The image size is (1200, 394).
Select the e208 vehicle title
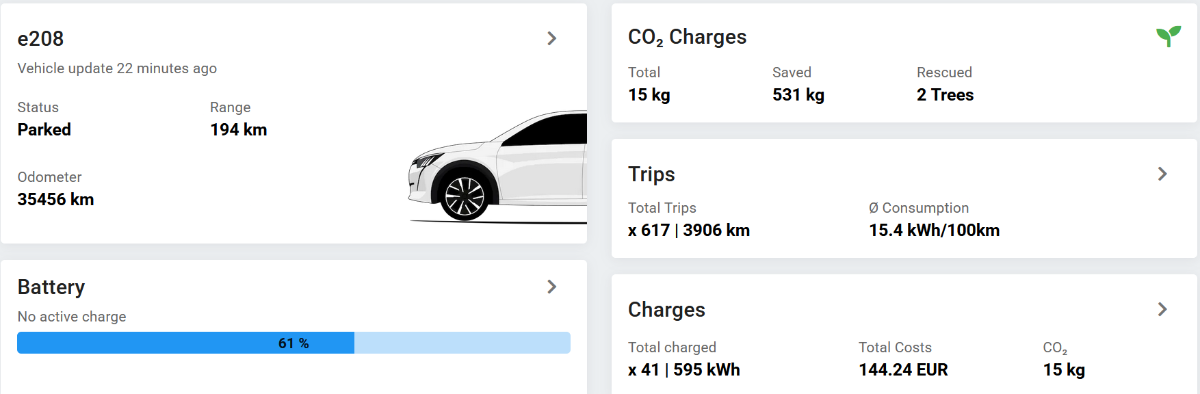coord(41,38)
